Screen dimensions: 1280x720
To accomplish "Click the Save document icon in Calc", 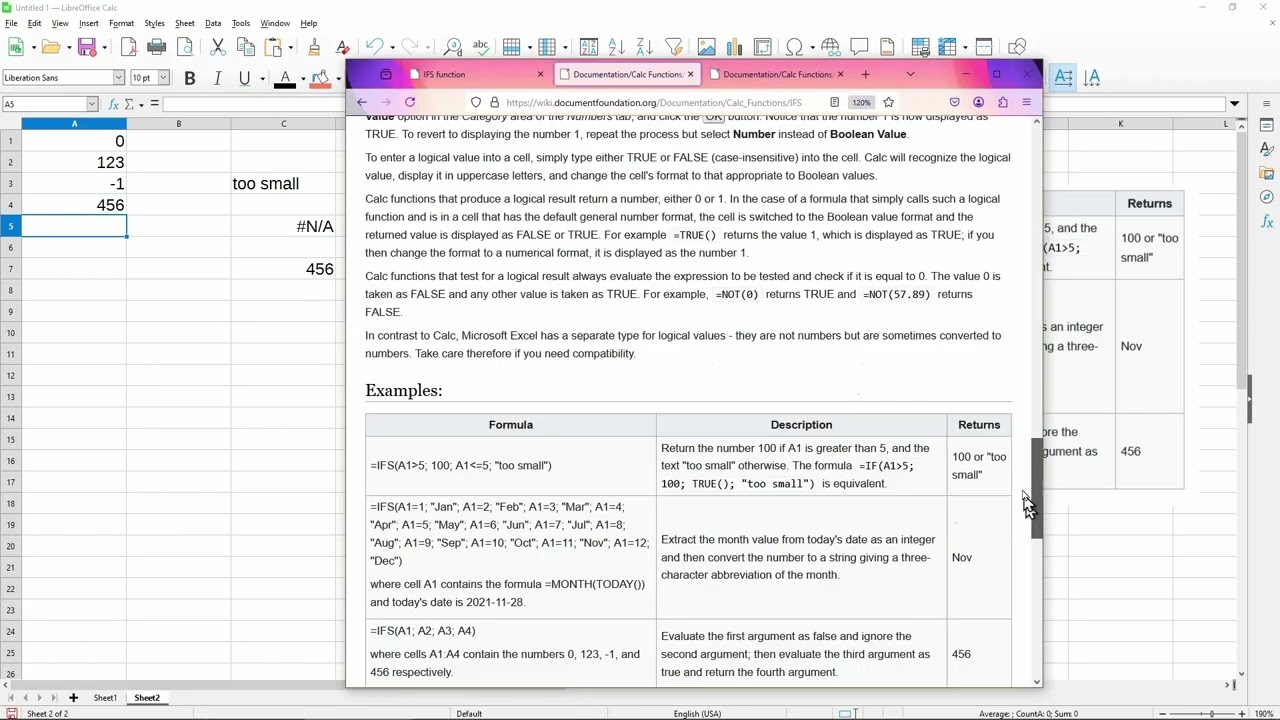I will pyautogui.click(x=86, y=47).
